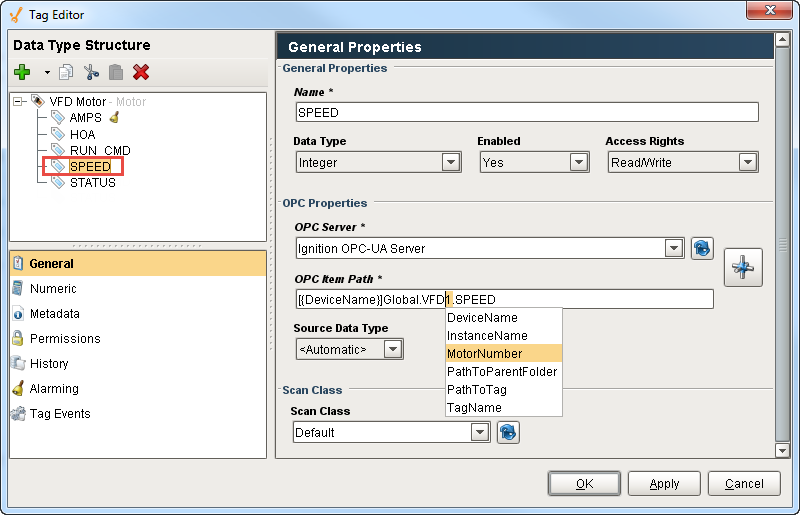
Task: Switch to the Alarming section
Action: (54, 389)
